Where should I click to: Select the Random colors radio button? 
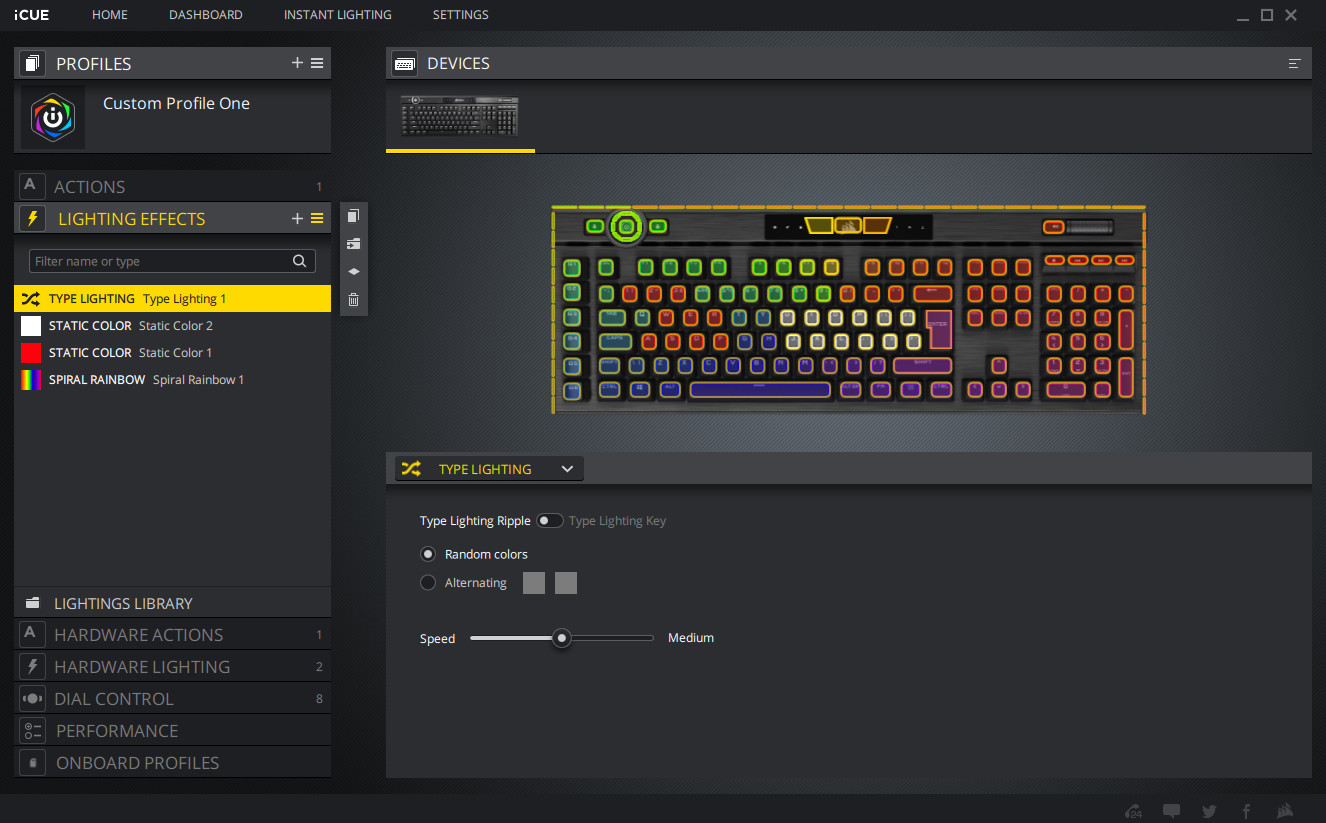click(x=428, y=554)
